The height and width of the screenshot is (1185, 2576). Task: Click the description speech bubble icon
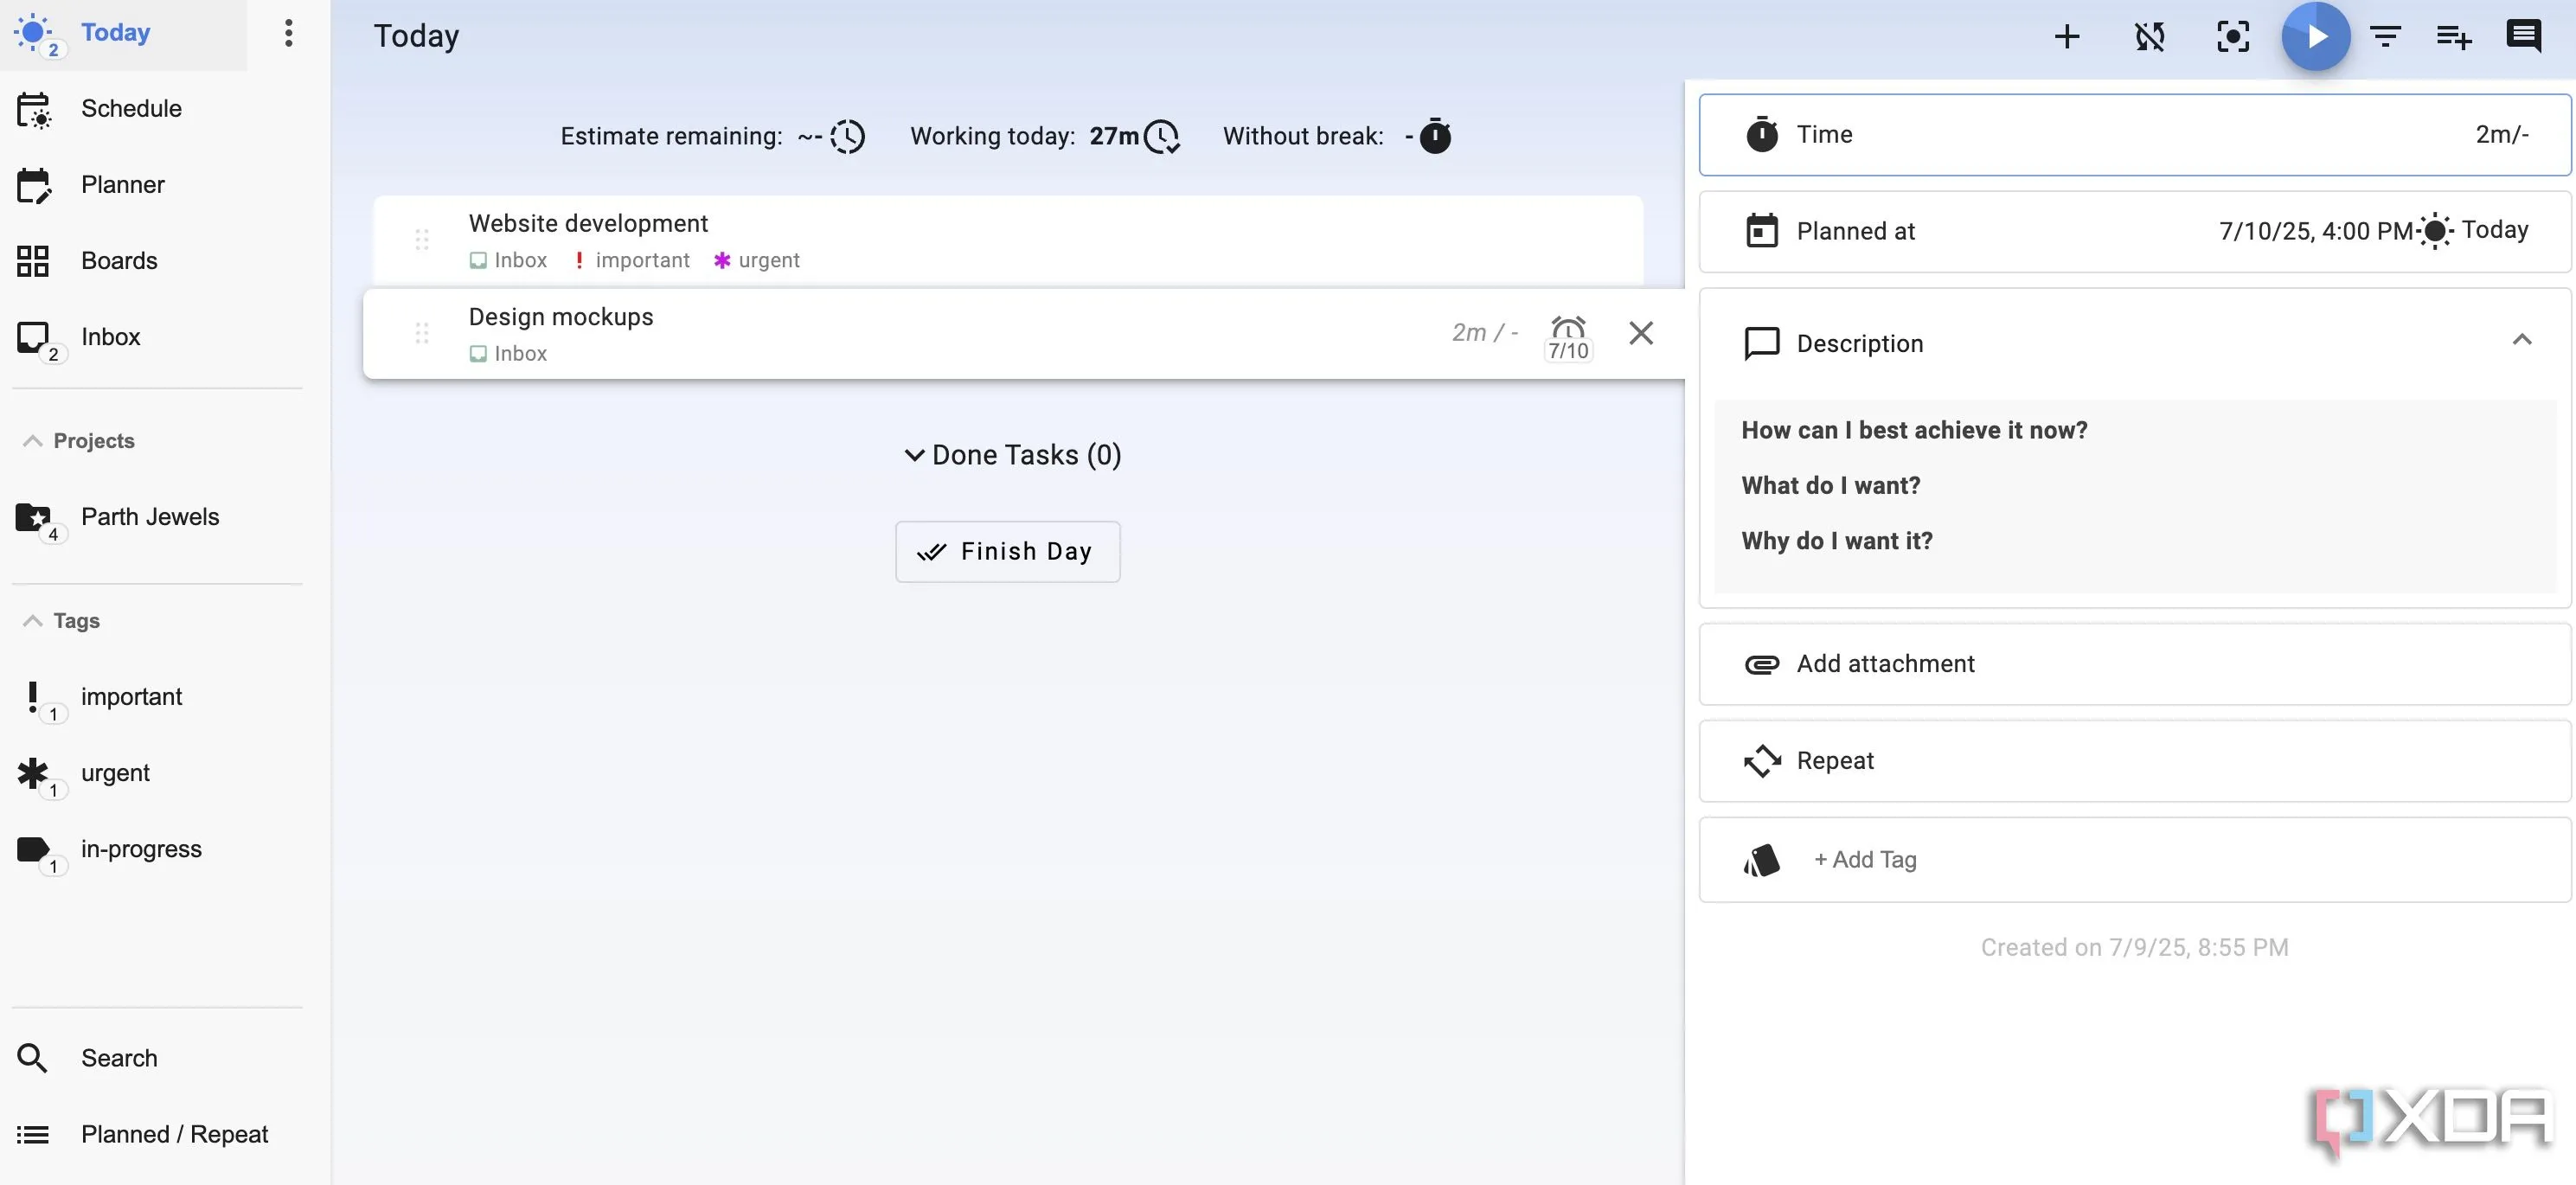click(x=1761, y=343)
